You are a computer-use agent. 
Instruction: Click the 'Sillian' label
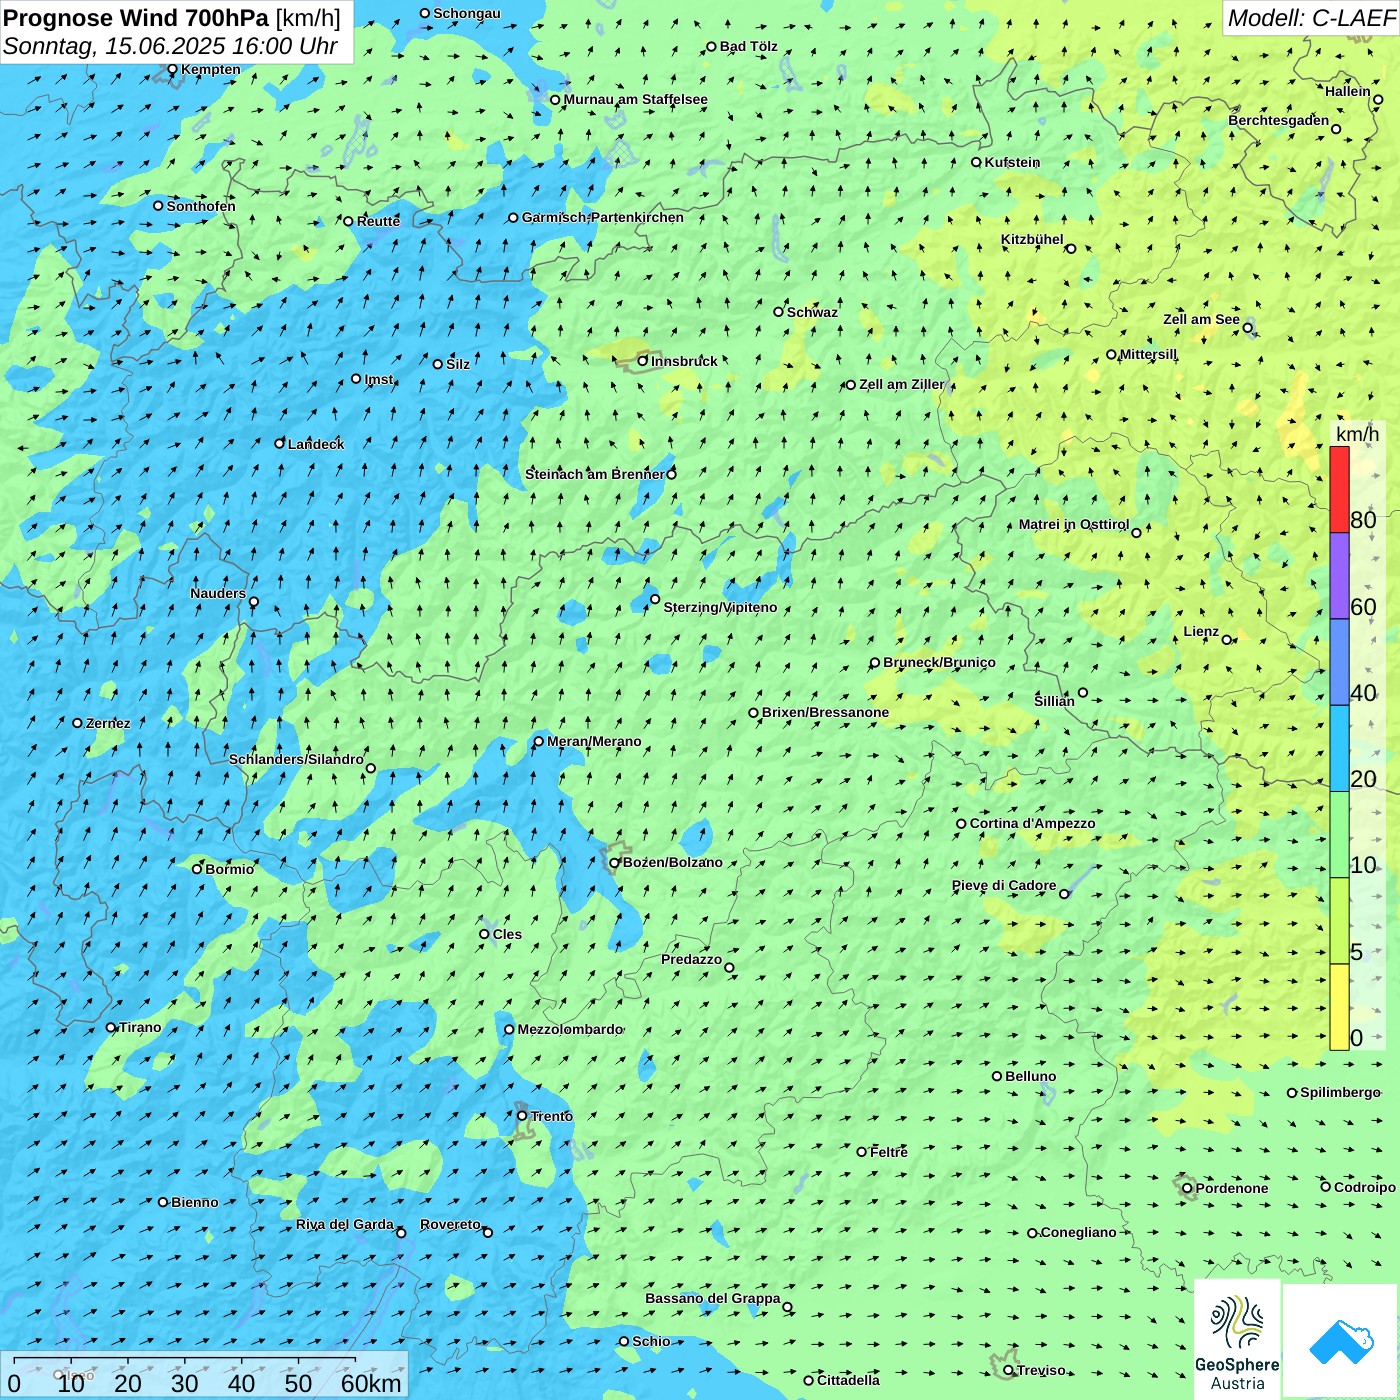(x=1054, y=701)
